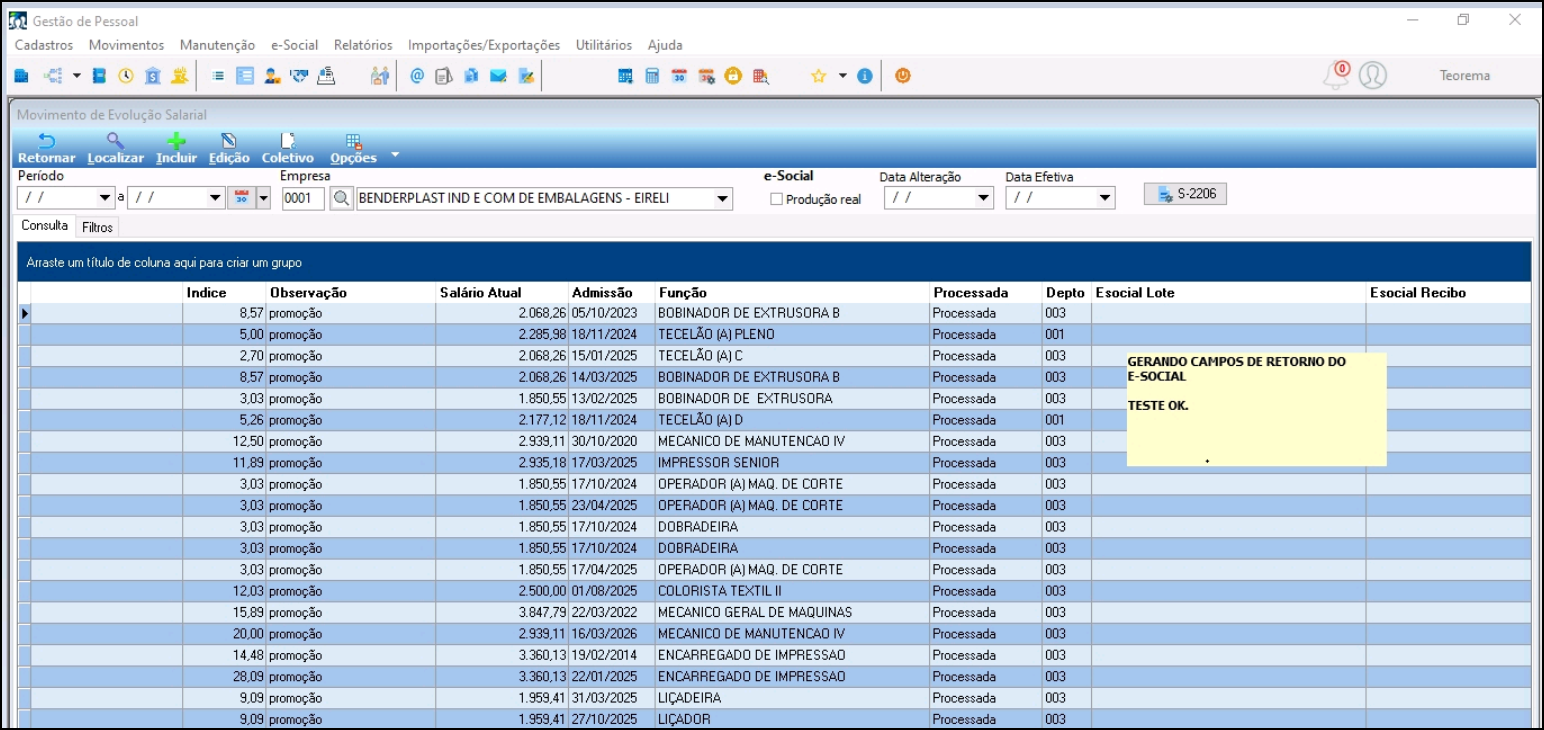This screenshot has width=1544, height=730.
Task: Click the orange power icon in toolbar
Action: pos(903,75)
